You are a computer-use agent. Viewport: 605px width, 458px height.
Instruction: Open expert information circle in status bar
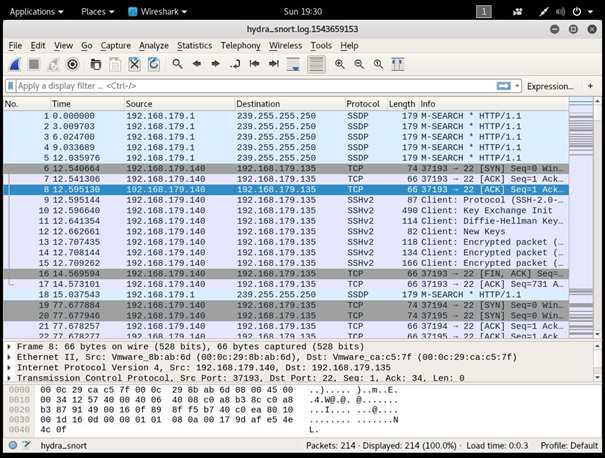click(13, 445)
